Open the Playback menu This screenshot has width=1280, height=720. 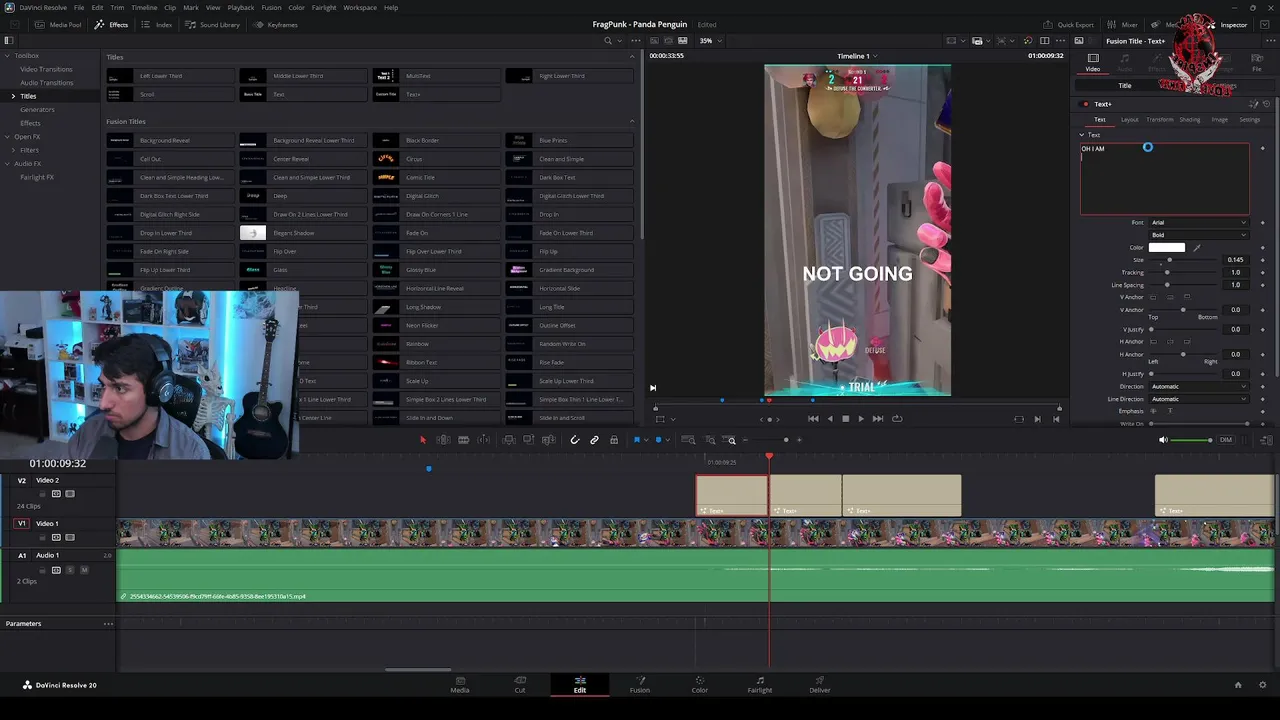coord(240,7)
